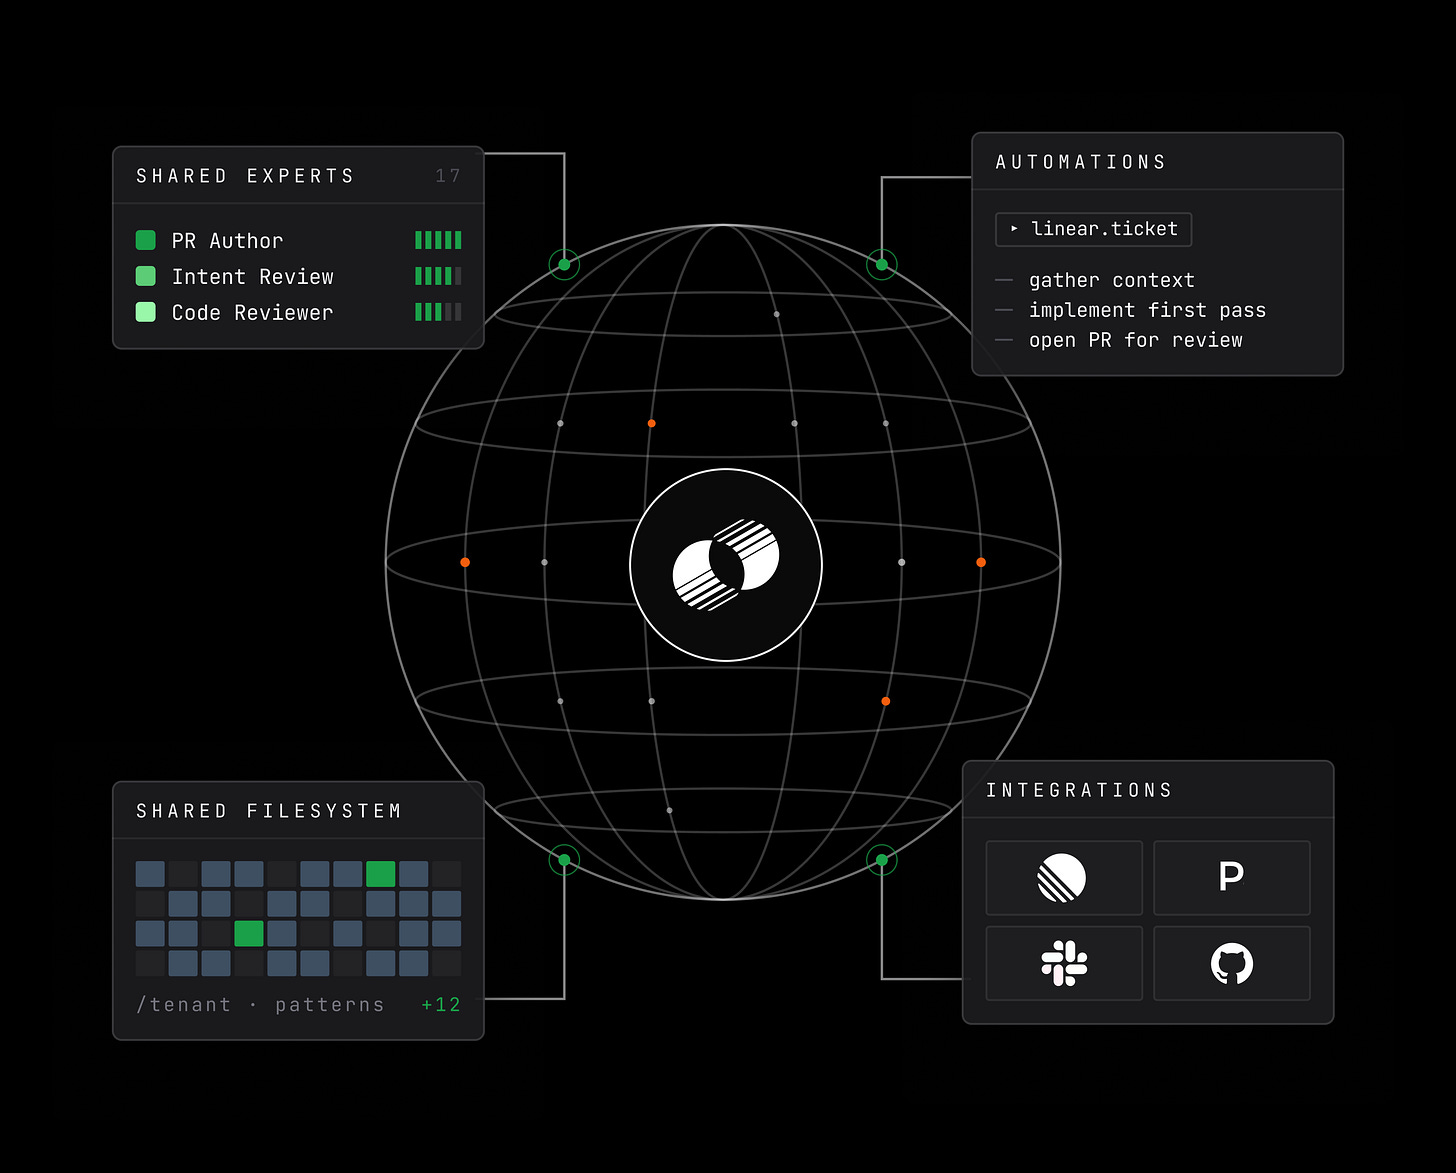Click the far-right orange dot on globe equator
This screenshot has width=1456, height=1173.
pos(981,563)
